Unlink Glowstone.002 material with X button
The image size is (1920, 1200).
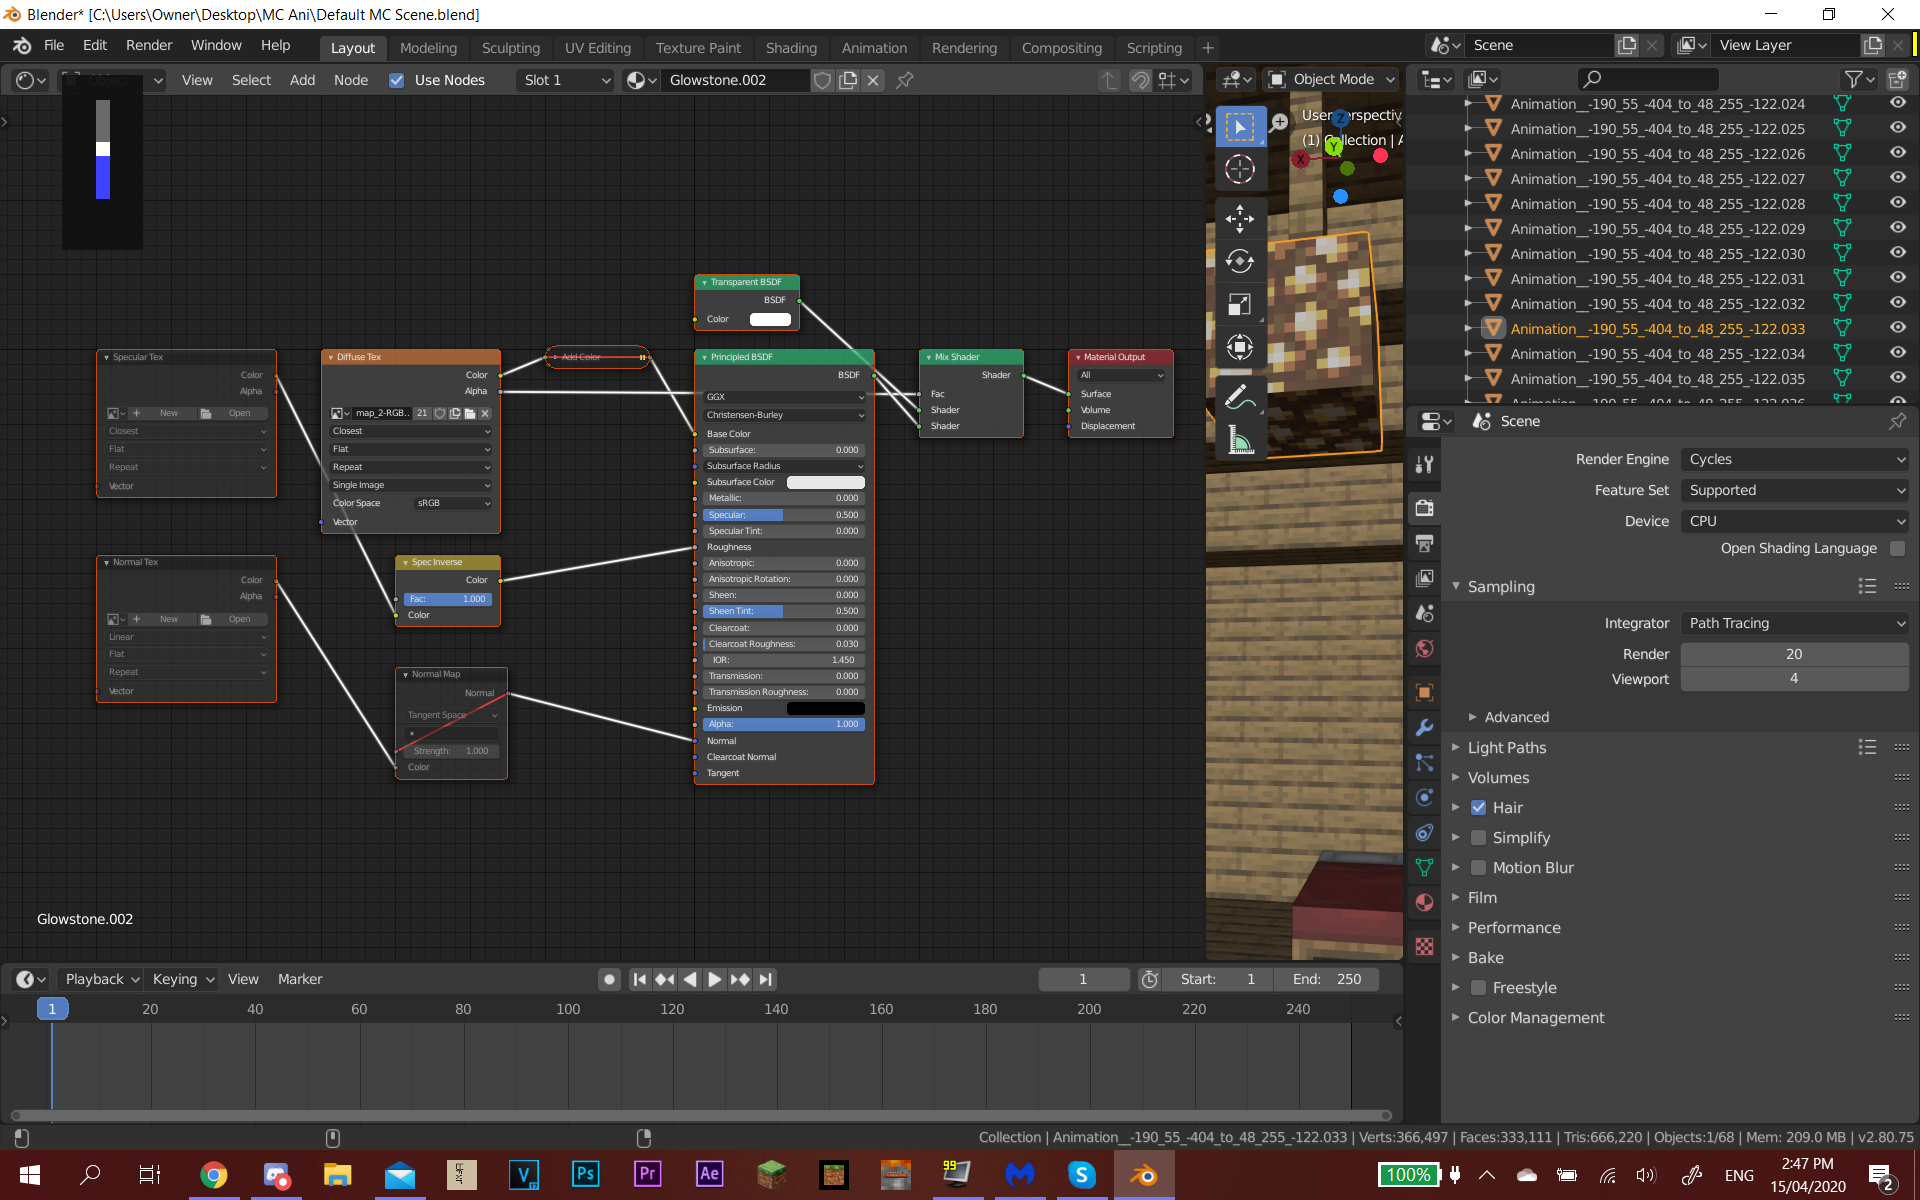[873, 80]
